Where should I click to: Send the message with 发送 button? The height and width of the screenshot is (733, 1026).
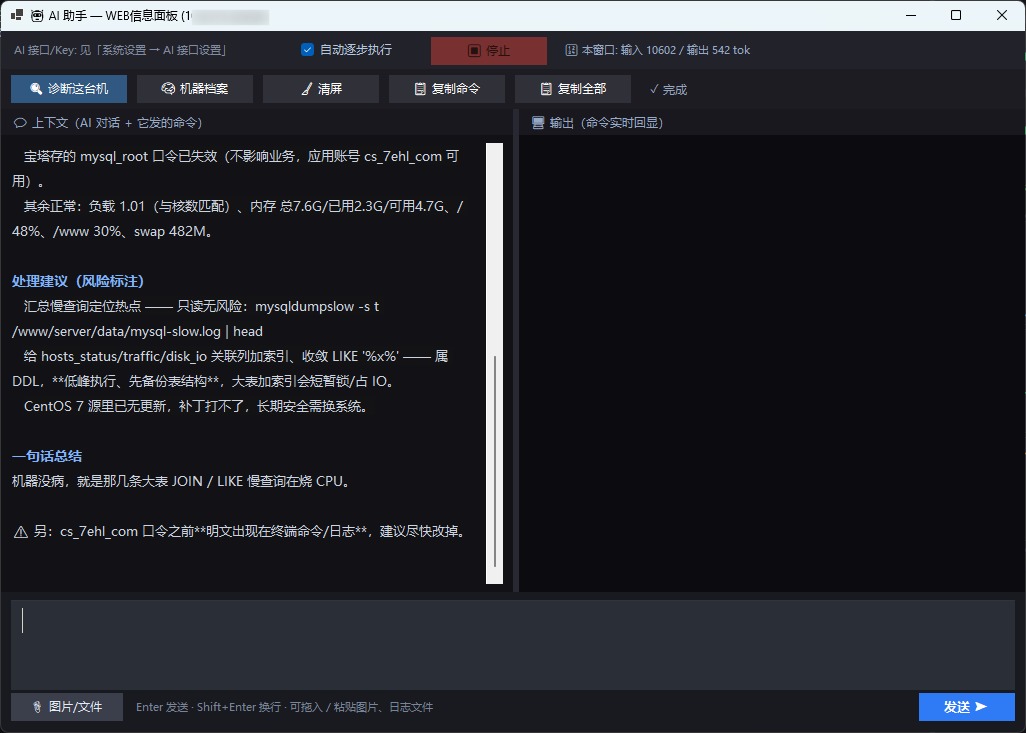click(x=966, y=707)
